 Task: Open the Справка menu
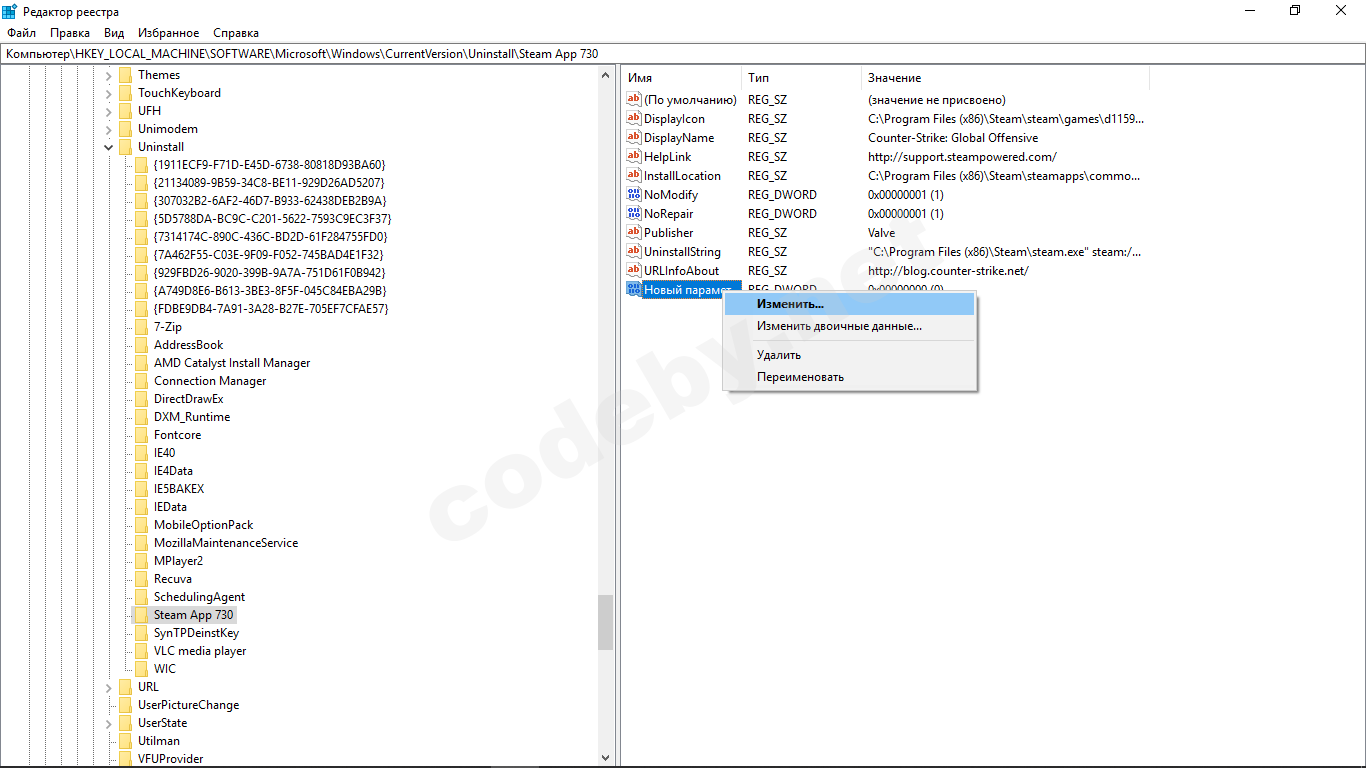coord(236,33)
